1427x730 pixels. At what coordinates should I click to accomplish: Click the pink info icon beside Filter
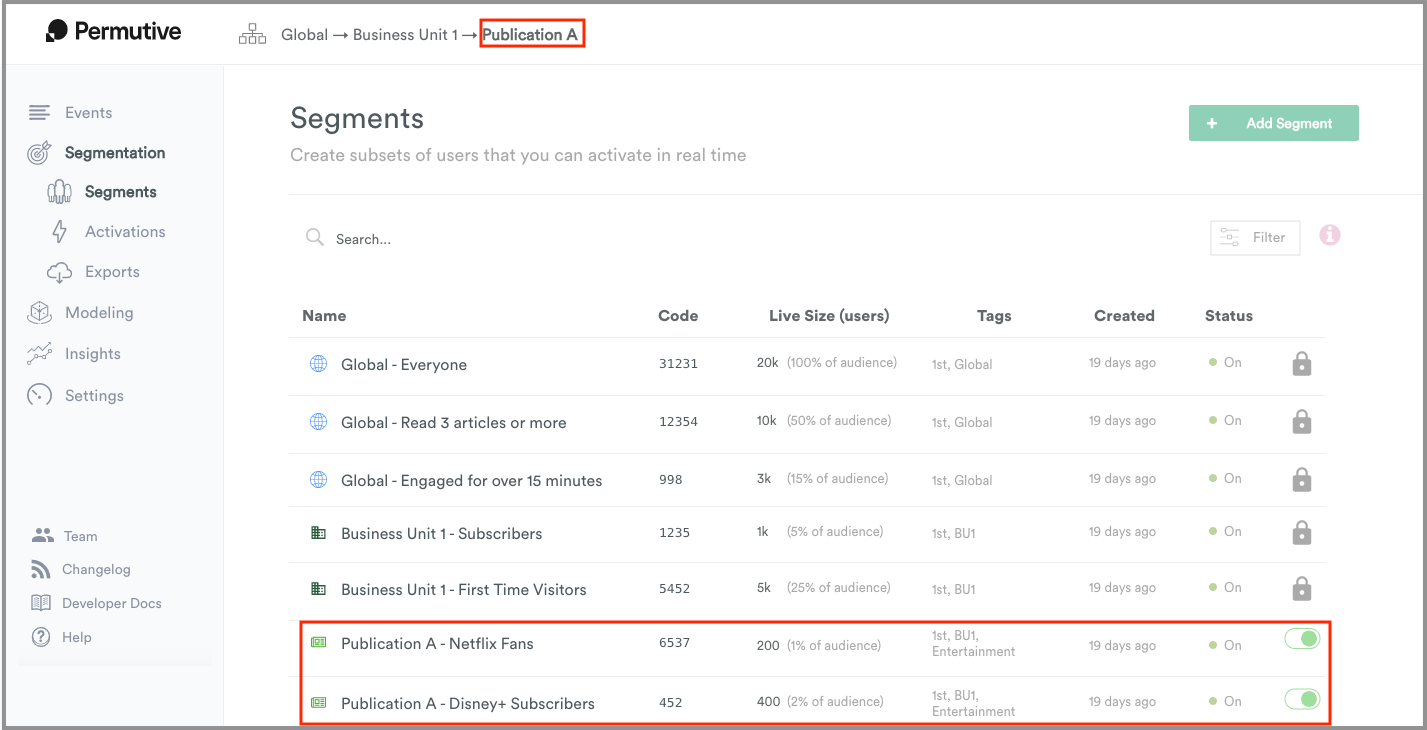(1329, 235)
